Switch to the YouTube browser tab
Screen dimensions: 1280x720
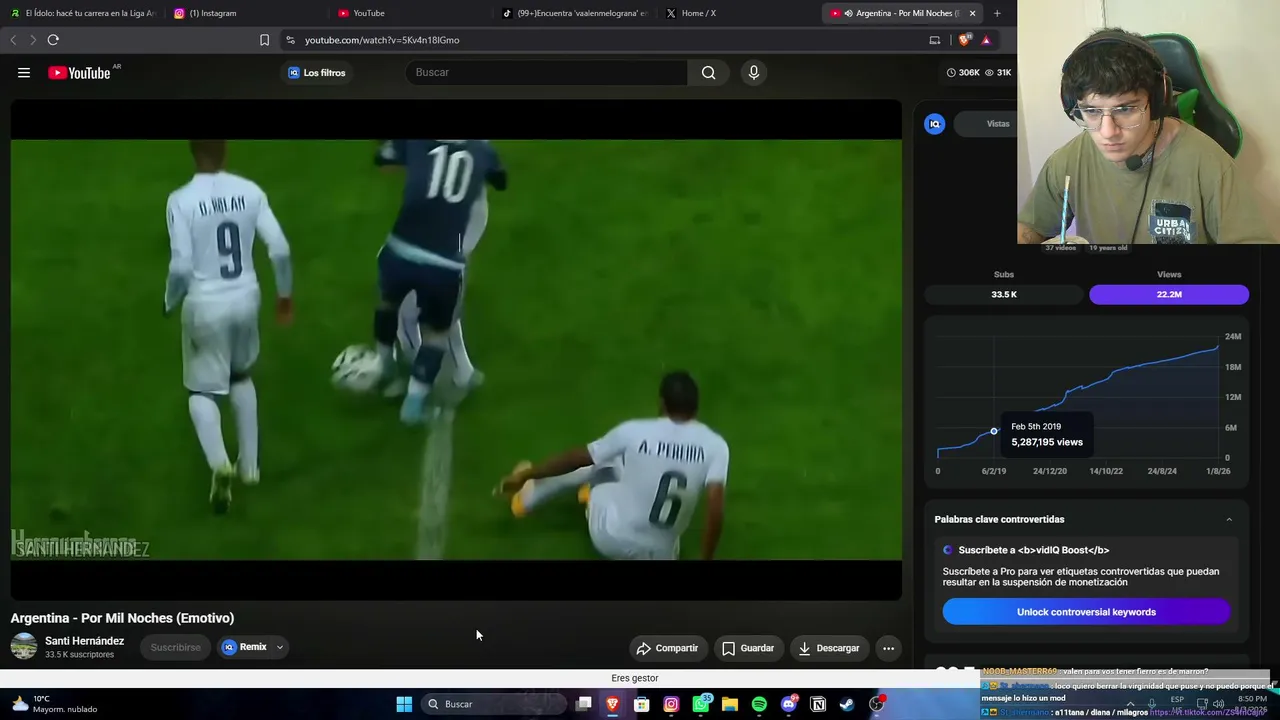(412, 13)
